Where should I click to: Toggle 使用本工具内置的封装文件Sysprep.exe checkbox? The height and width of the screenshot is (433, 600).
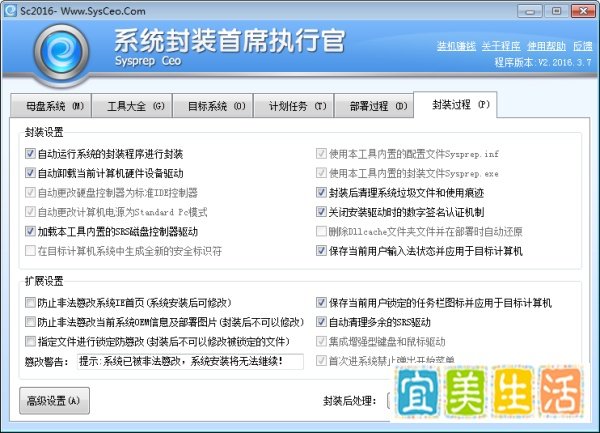[321, 173]
